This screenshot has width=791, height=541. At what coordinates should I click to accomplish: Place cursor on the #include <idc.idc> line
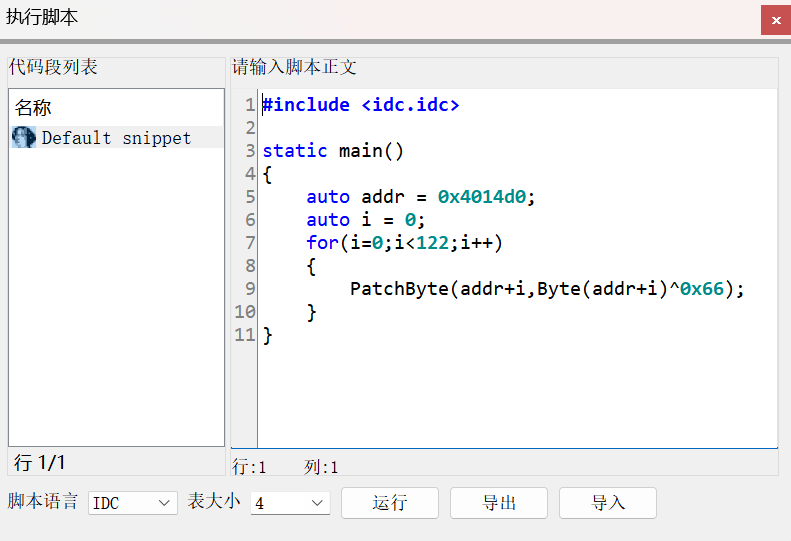360,105
